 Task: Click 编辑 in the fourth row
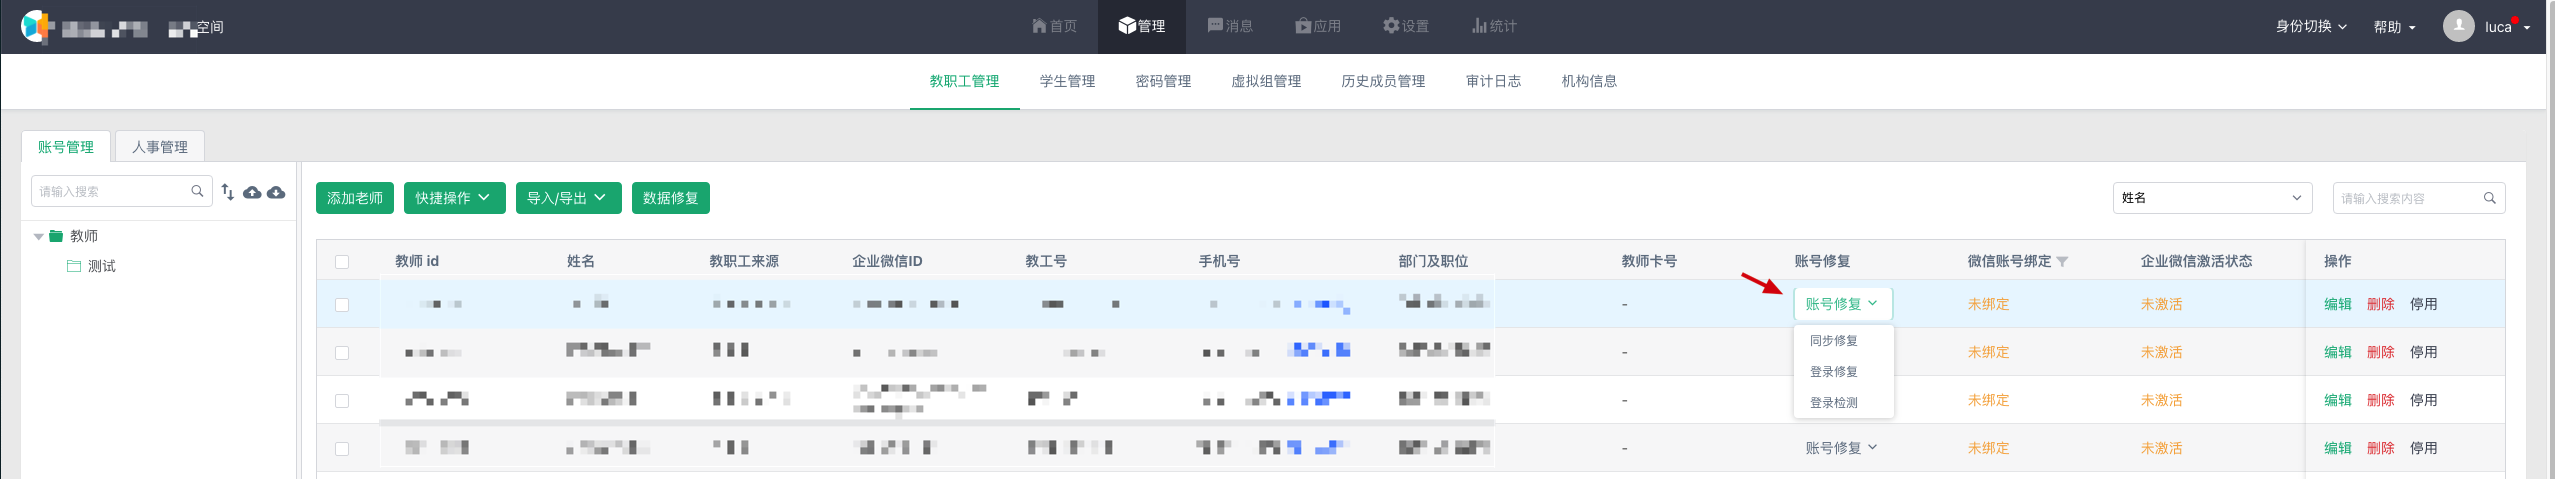point(2337,448)
